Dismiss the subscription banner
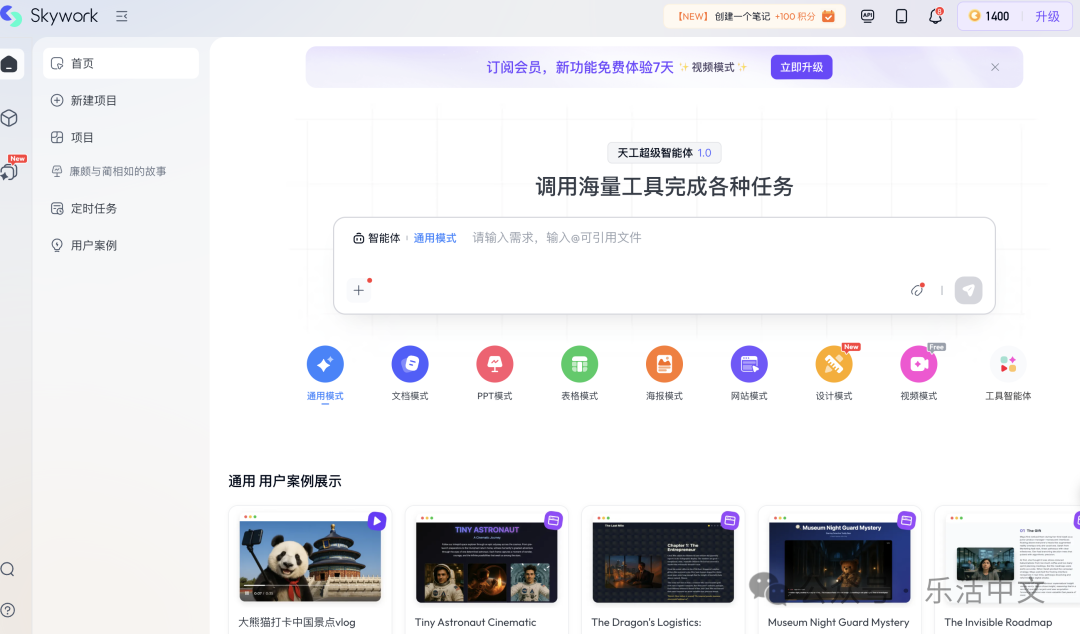The height and width of the screenshot is (634, 1080). tap(995, 67)
